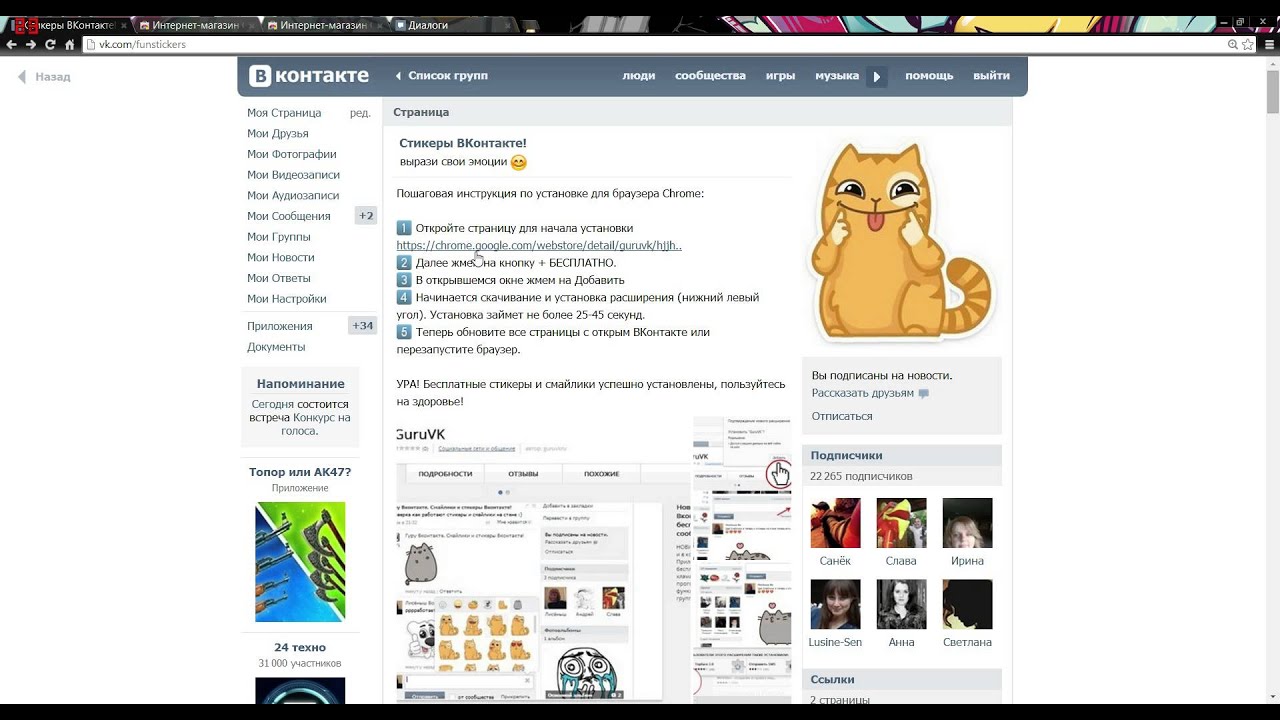Open Мои Группы
1280x720 pixels.
[278, 237]
